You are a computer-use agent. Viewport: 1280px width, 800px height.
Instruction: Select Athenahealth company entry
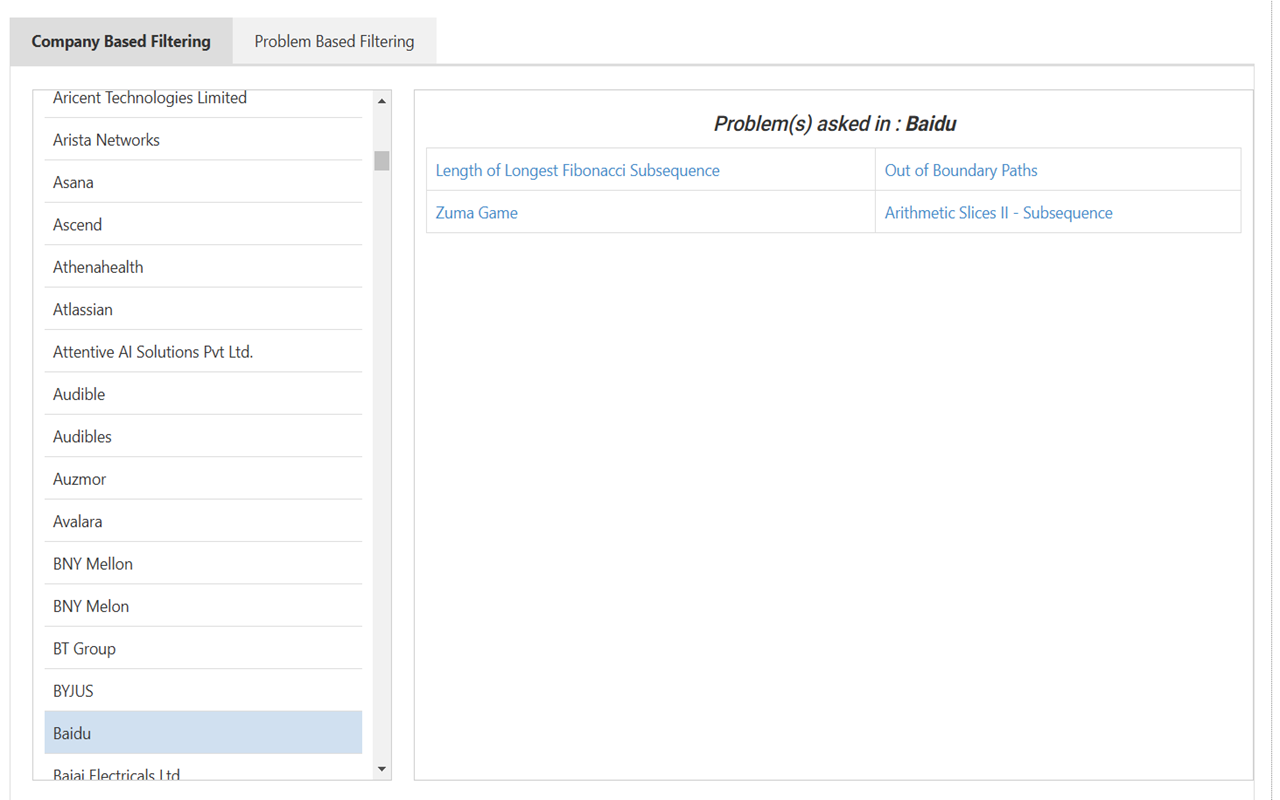click(98, 267)
